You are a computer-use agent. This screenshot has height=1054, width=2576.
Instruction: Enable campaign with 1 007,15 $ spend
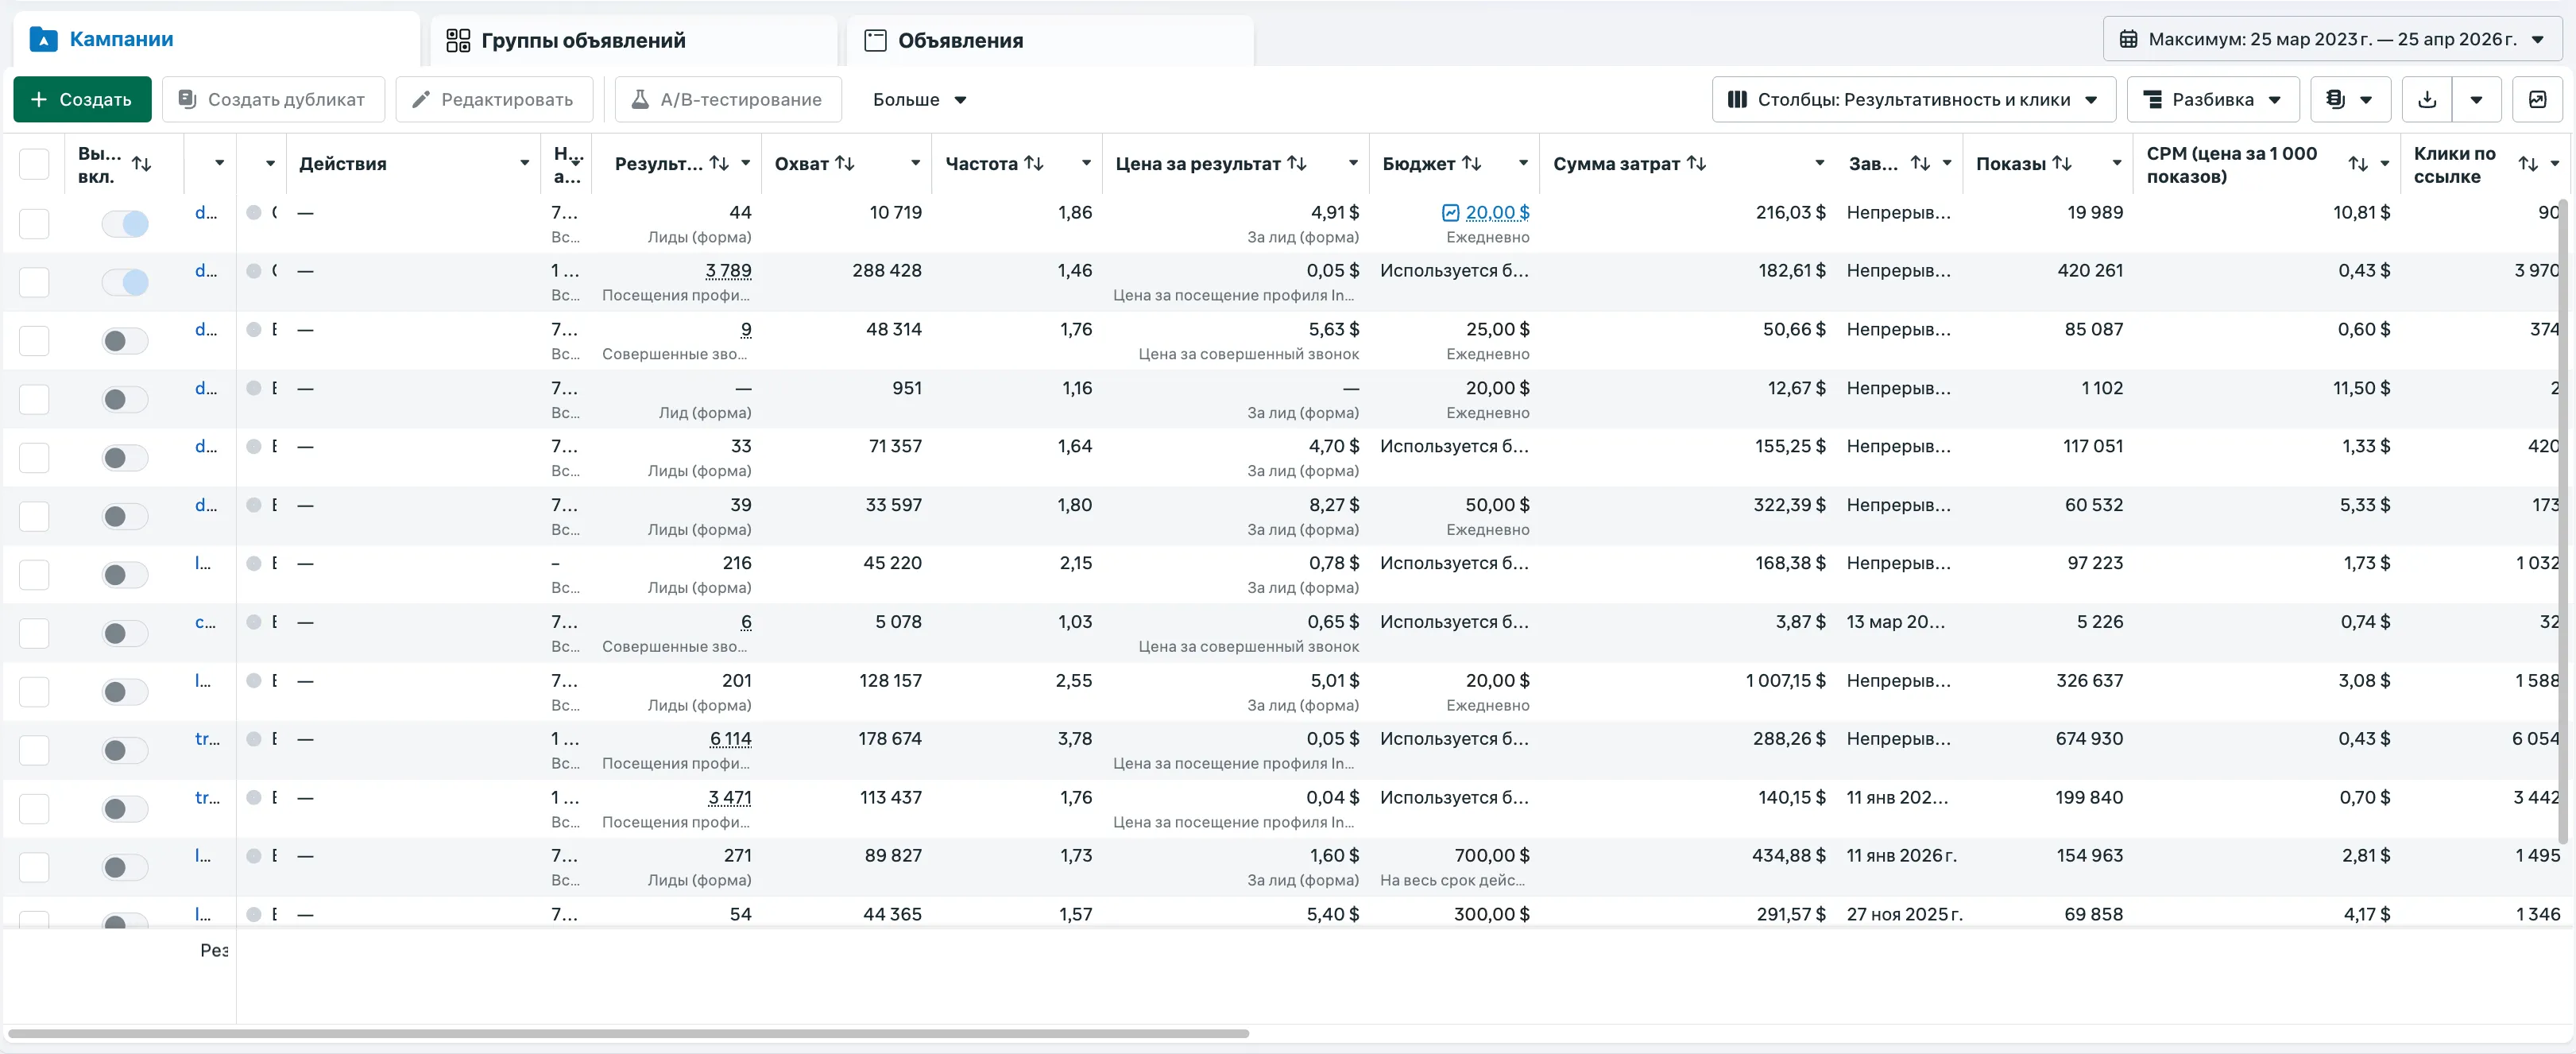pyautogui.click(x=125, y=692)
